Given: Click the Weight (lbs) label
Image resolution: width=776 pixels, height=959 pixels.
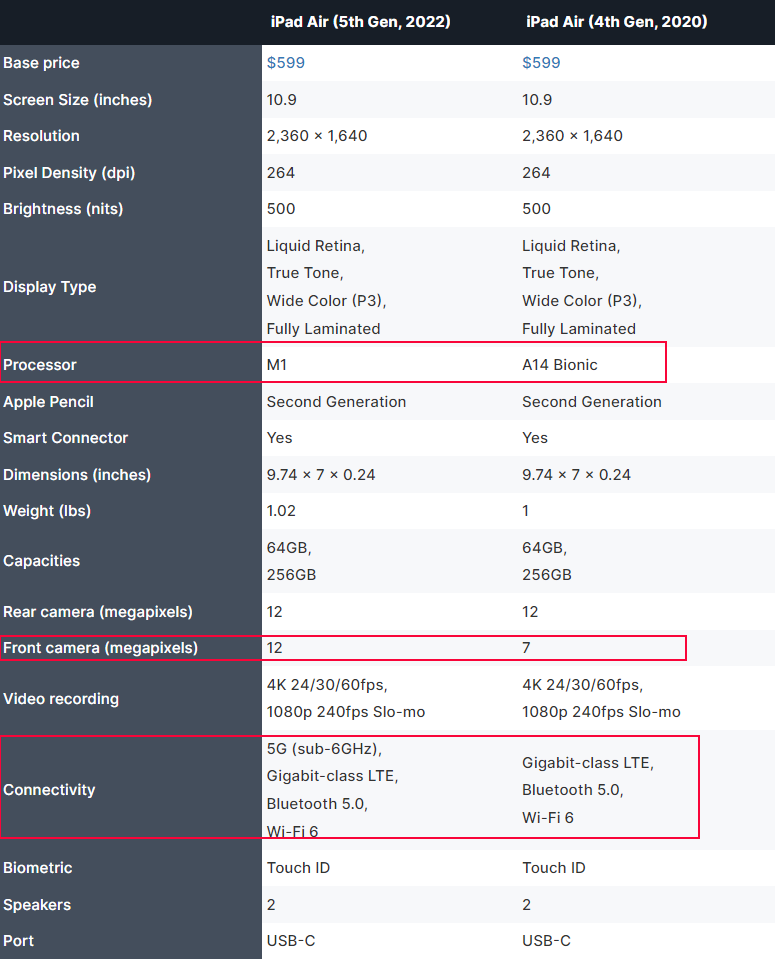Looking at the screenshot, I should click(x=47, y=511).
